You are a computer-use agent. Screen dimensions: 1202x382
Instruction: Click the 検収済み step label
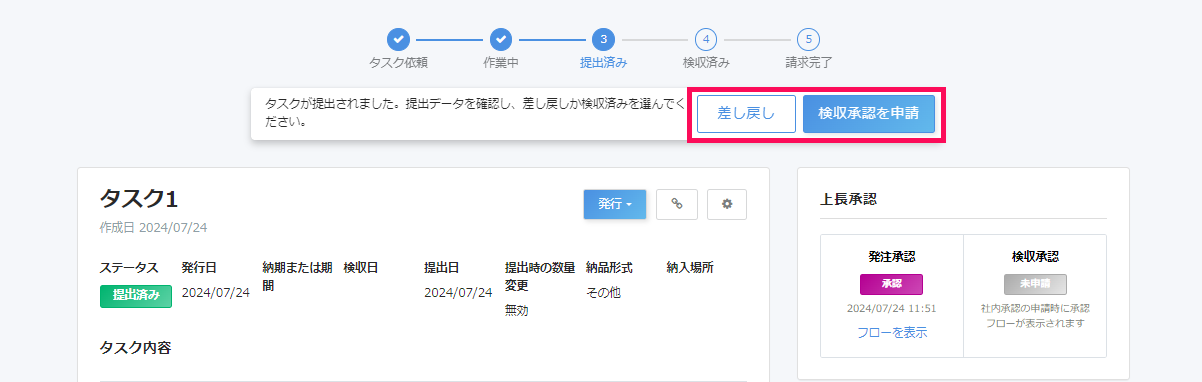coord(706,62)
